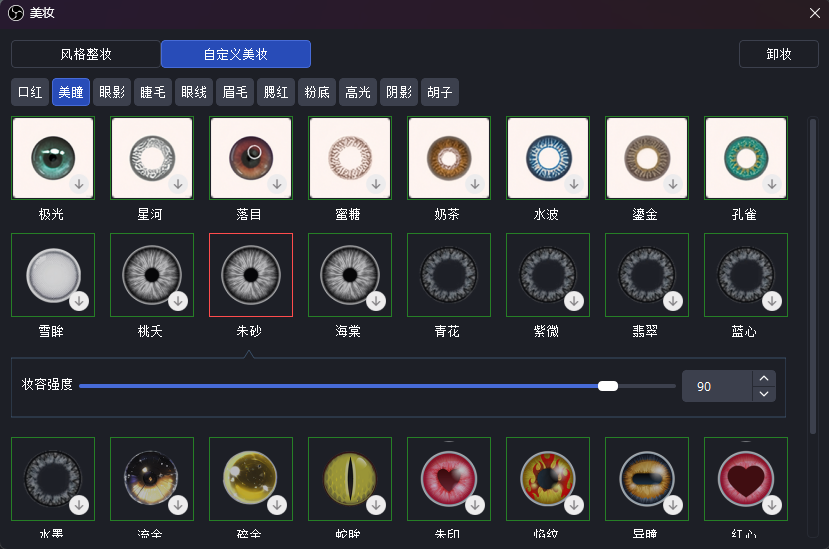Select the 海棠 gray lens
This screenshot has height=549, width=829.
tap(349, 274)
